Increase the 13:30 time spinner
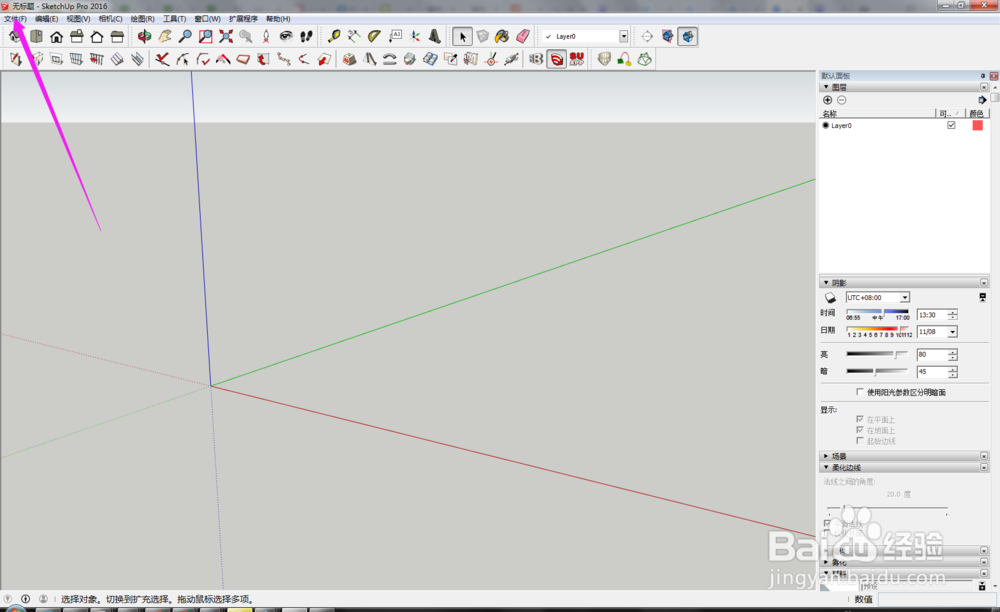The width and height of the screenshot is (1000, 612). coord(952,312)
